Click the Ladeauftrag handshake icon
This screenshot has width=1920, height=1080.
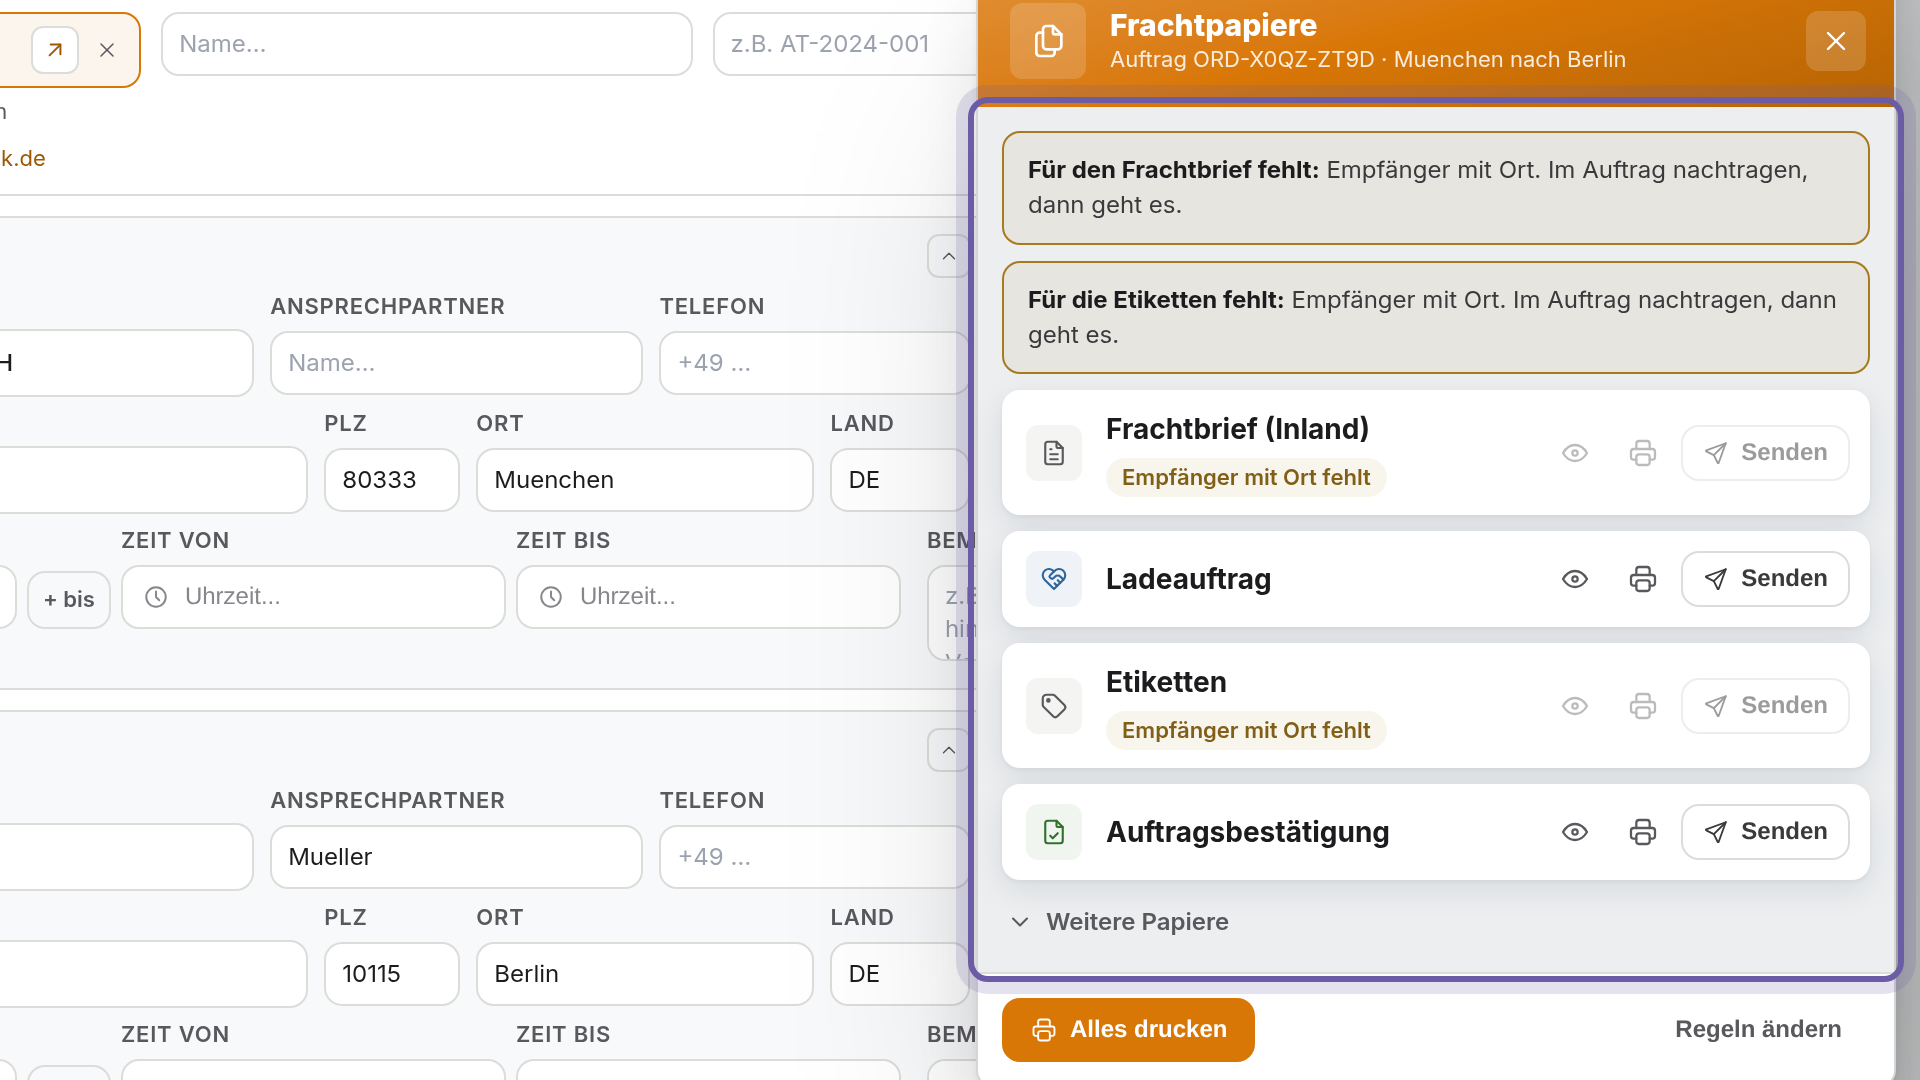[1054, 579]
